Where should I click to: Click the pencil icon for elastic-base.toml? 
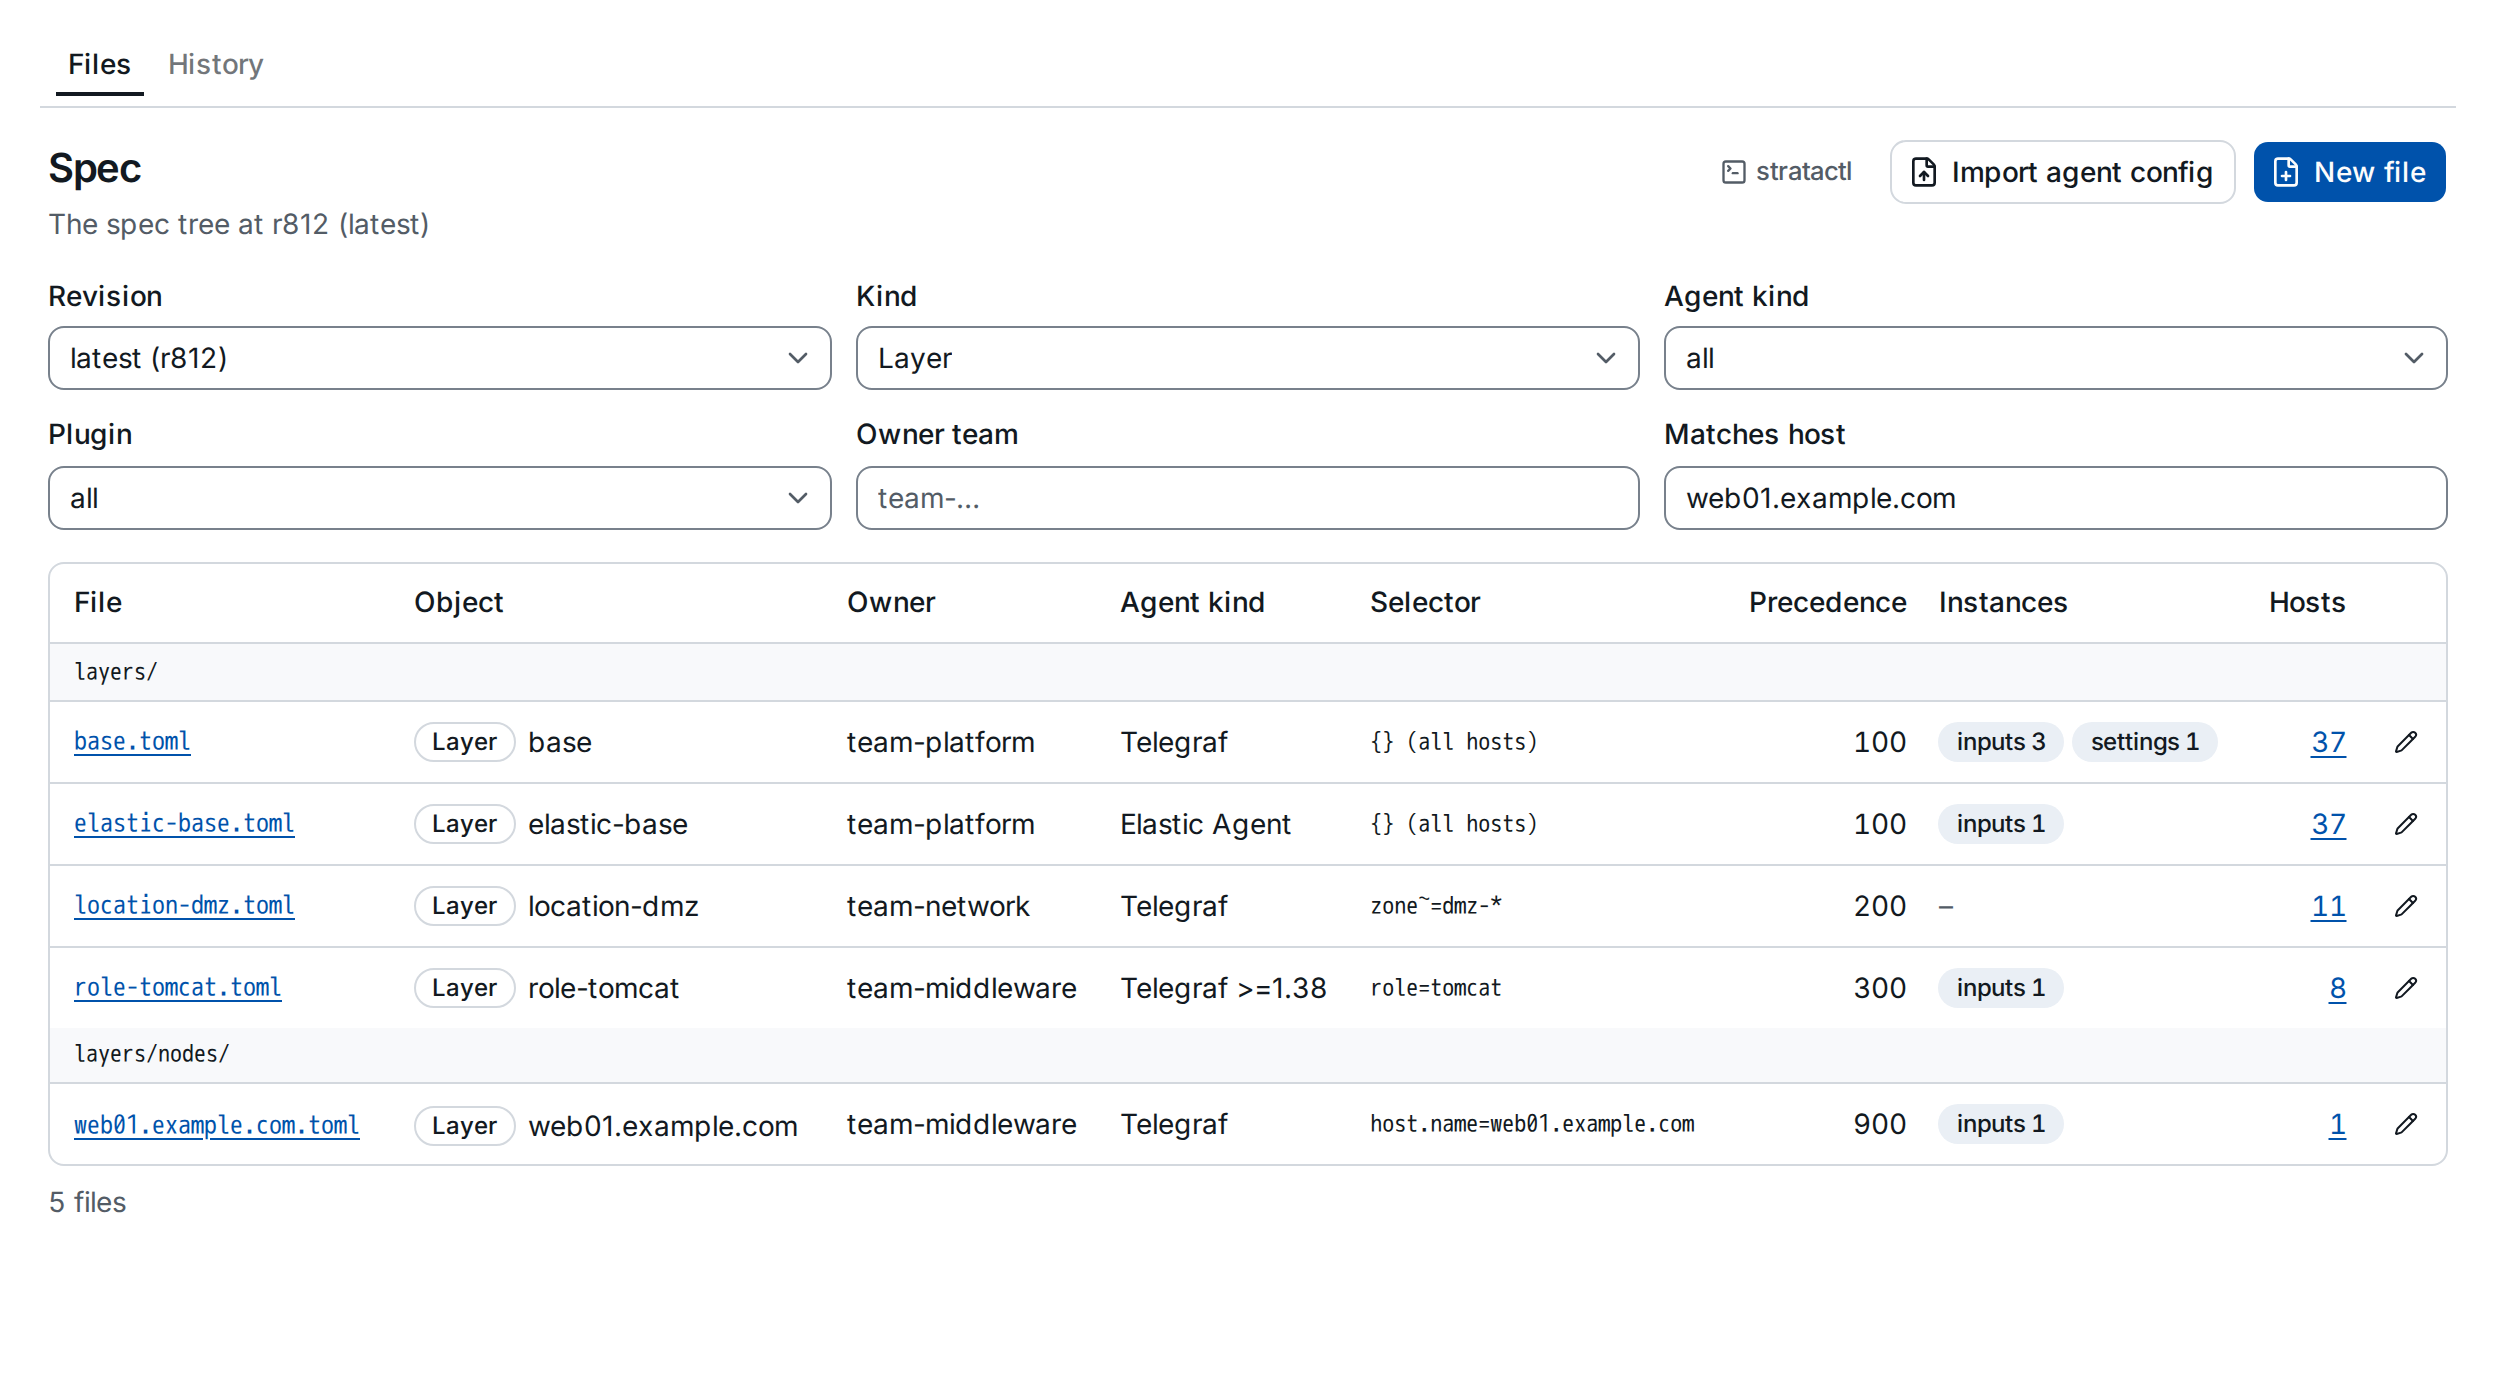[2406, 824]
